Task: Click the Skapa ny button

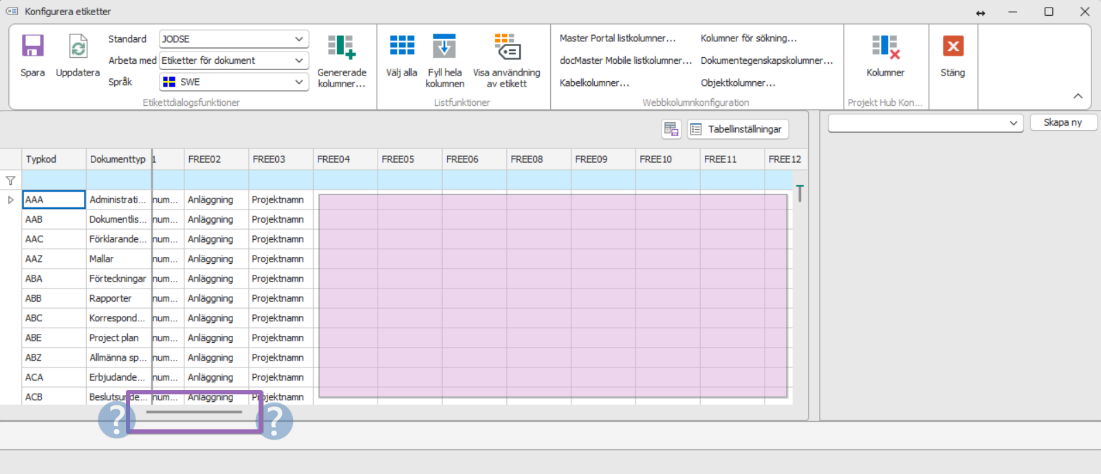Action: click(x=1063, y=123)
